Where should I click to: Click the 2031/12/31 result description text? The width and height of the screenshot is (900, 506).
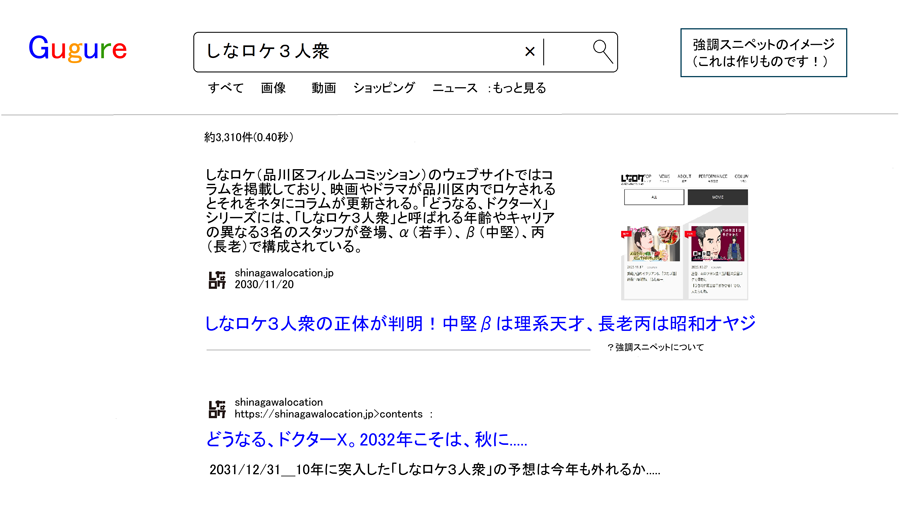coord(435,469)
